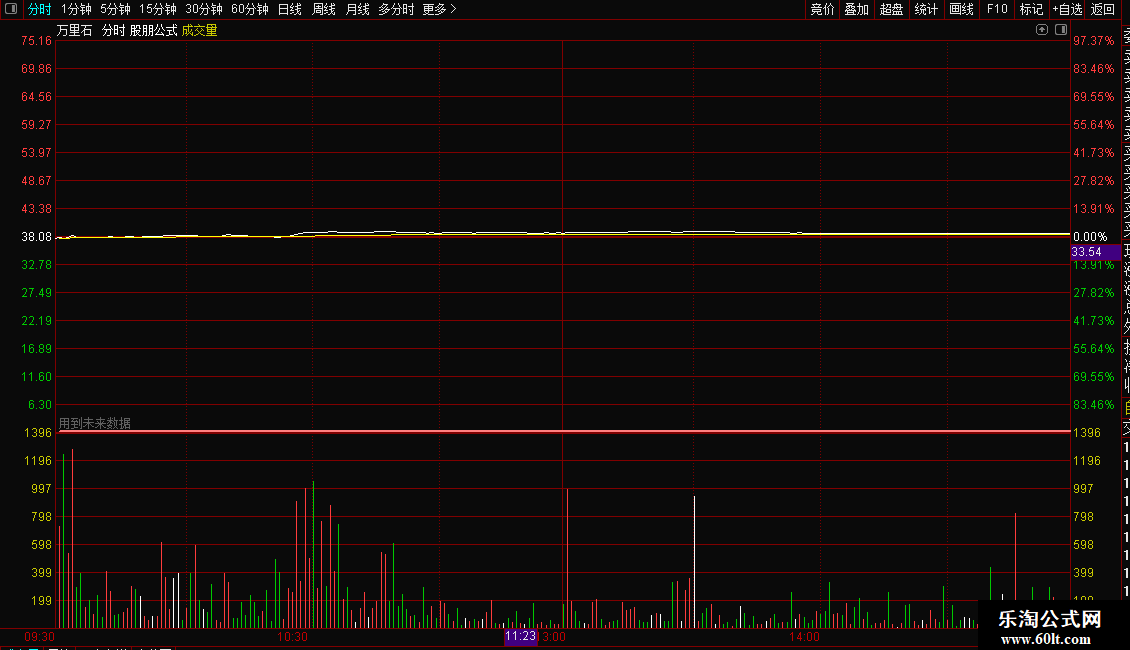1130x650 pixels.
Task: Click the 分时 chart title label
Action: point(113,30)
